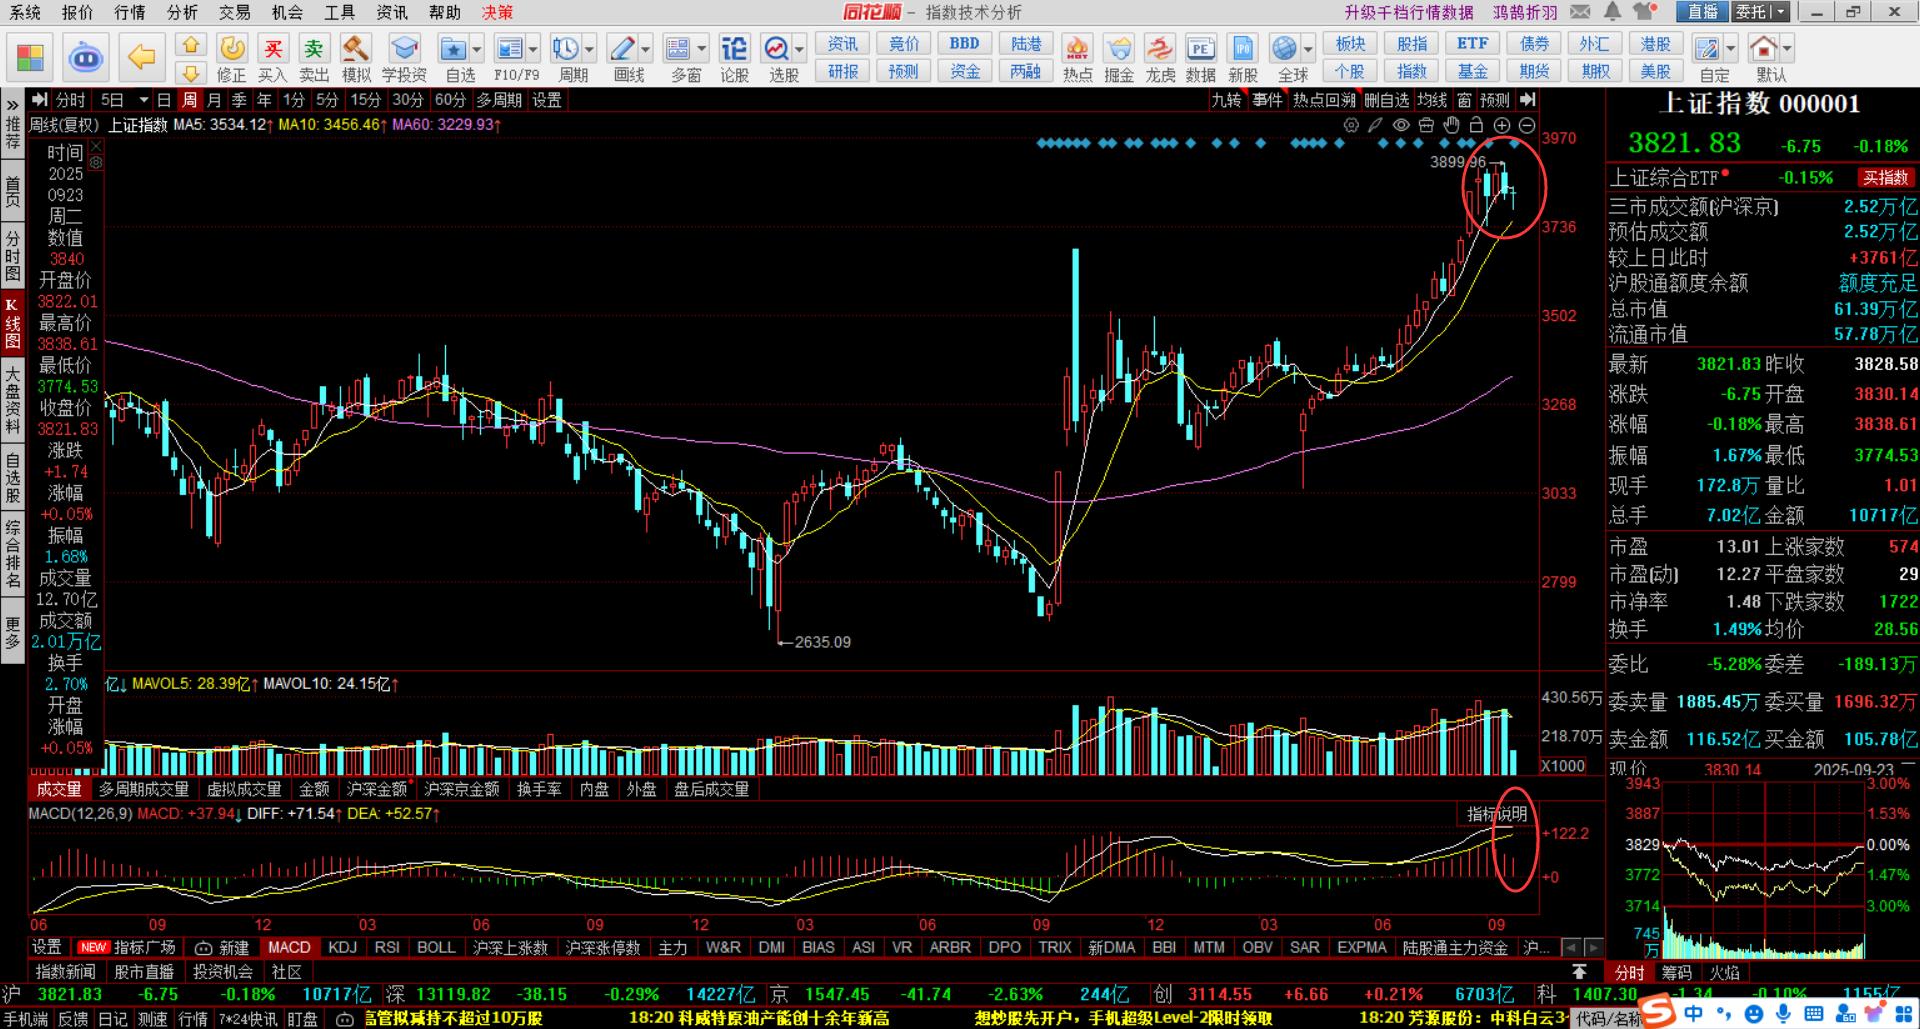Click the 指标说明 button
The width and height of the screenshot is (1920, 1029).
pos(1496,814)
